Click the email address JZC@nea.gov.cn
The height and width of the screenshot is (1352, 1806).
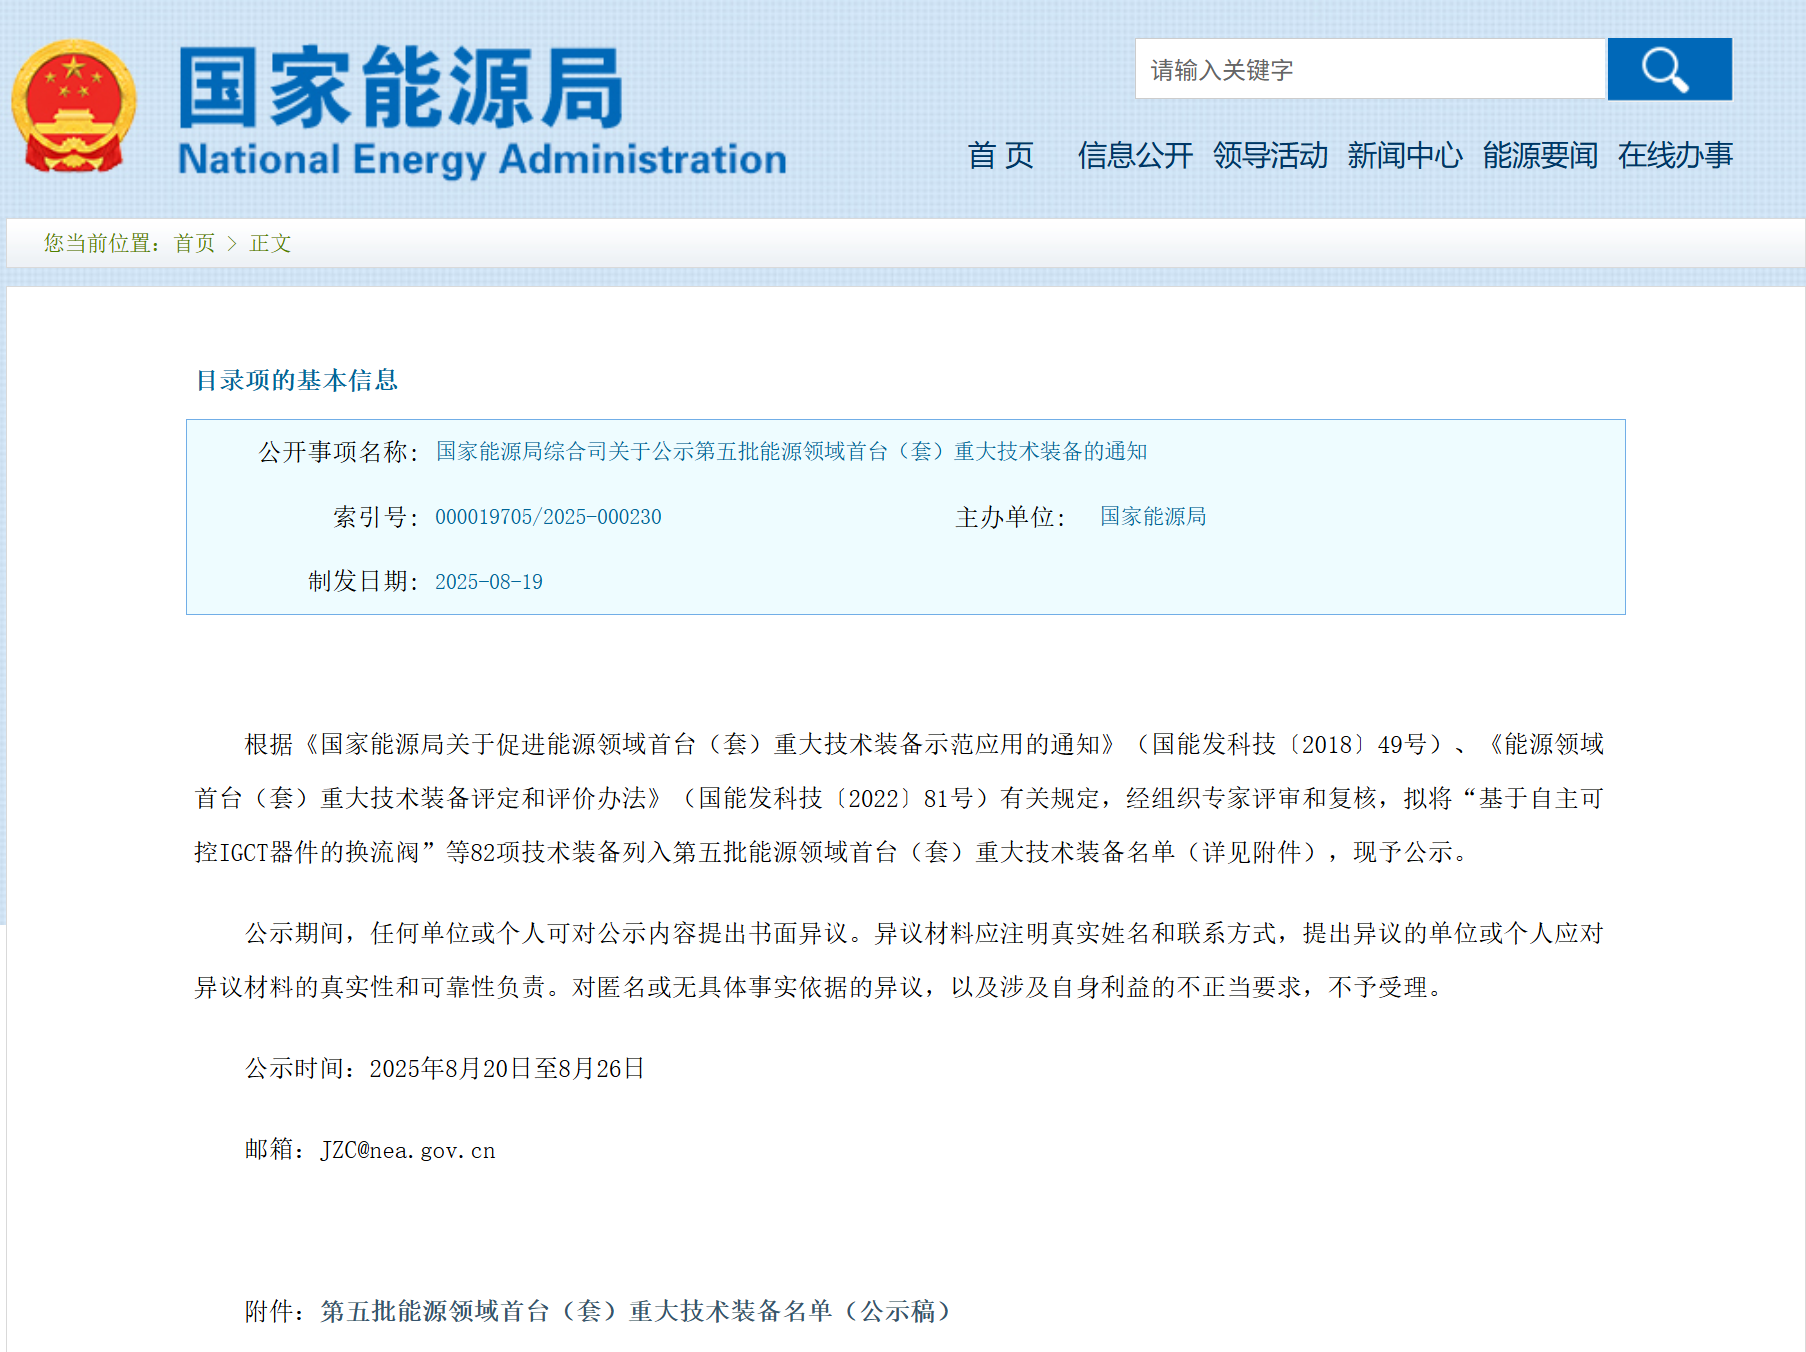408,1151
